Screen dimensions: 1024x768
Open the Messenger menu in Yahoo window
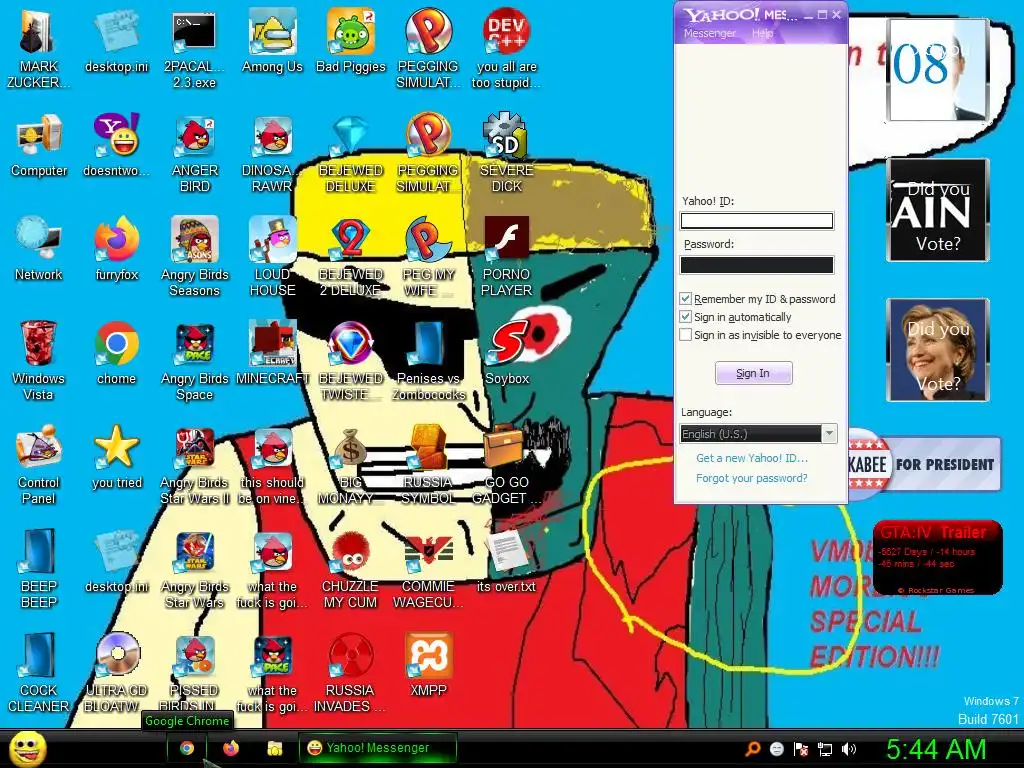[x=710, y=33]
